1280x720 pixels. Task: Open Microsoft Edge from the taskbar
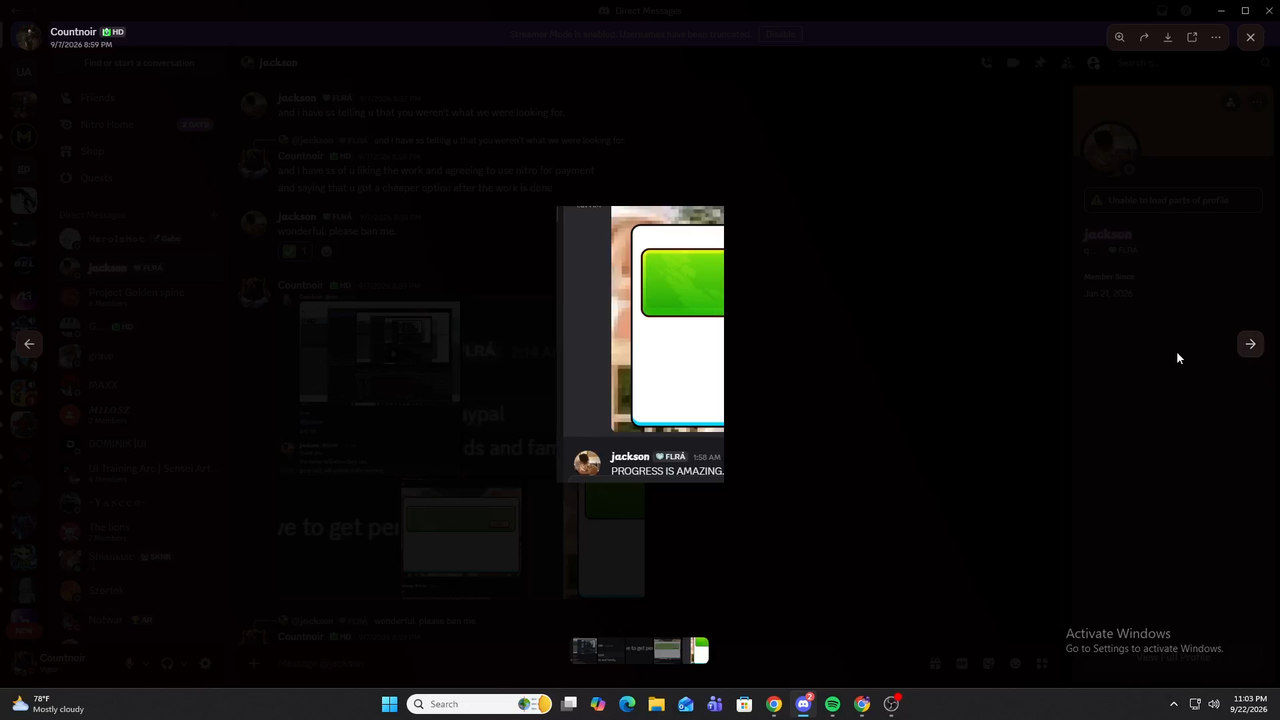(x=627, y=704)
